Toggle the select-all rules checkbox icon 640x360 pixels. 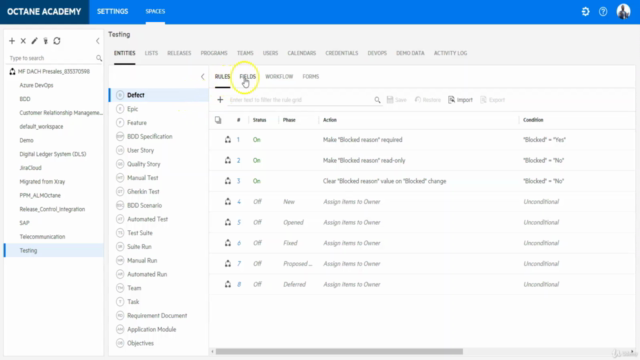pyautogui.click(x=218, y=120)
